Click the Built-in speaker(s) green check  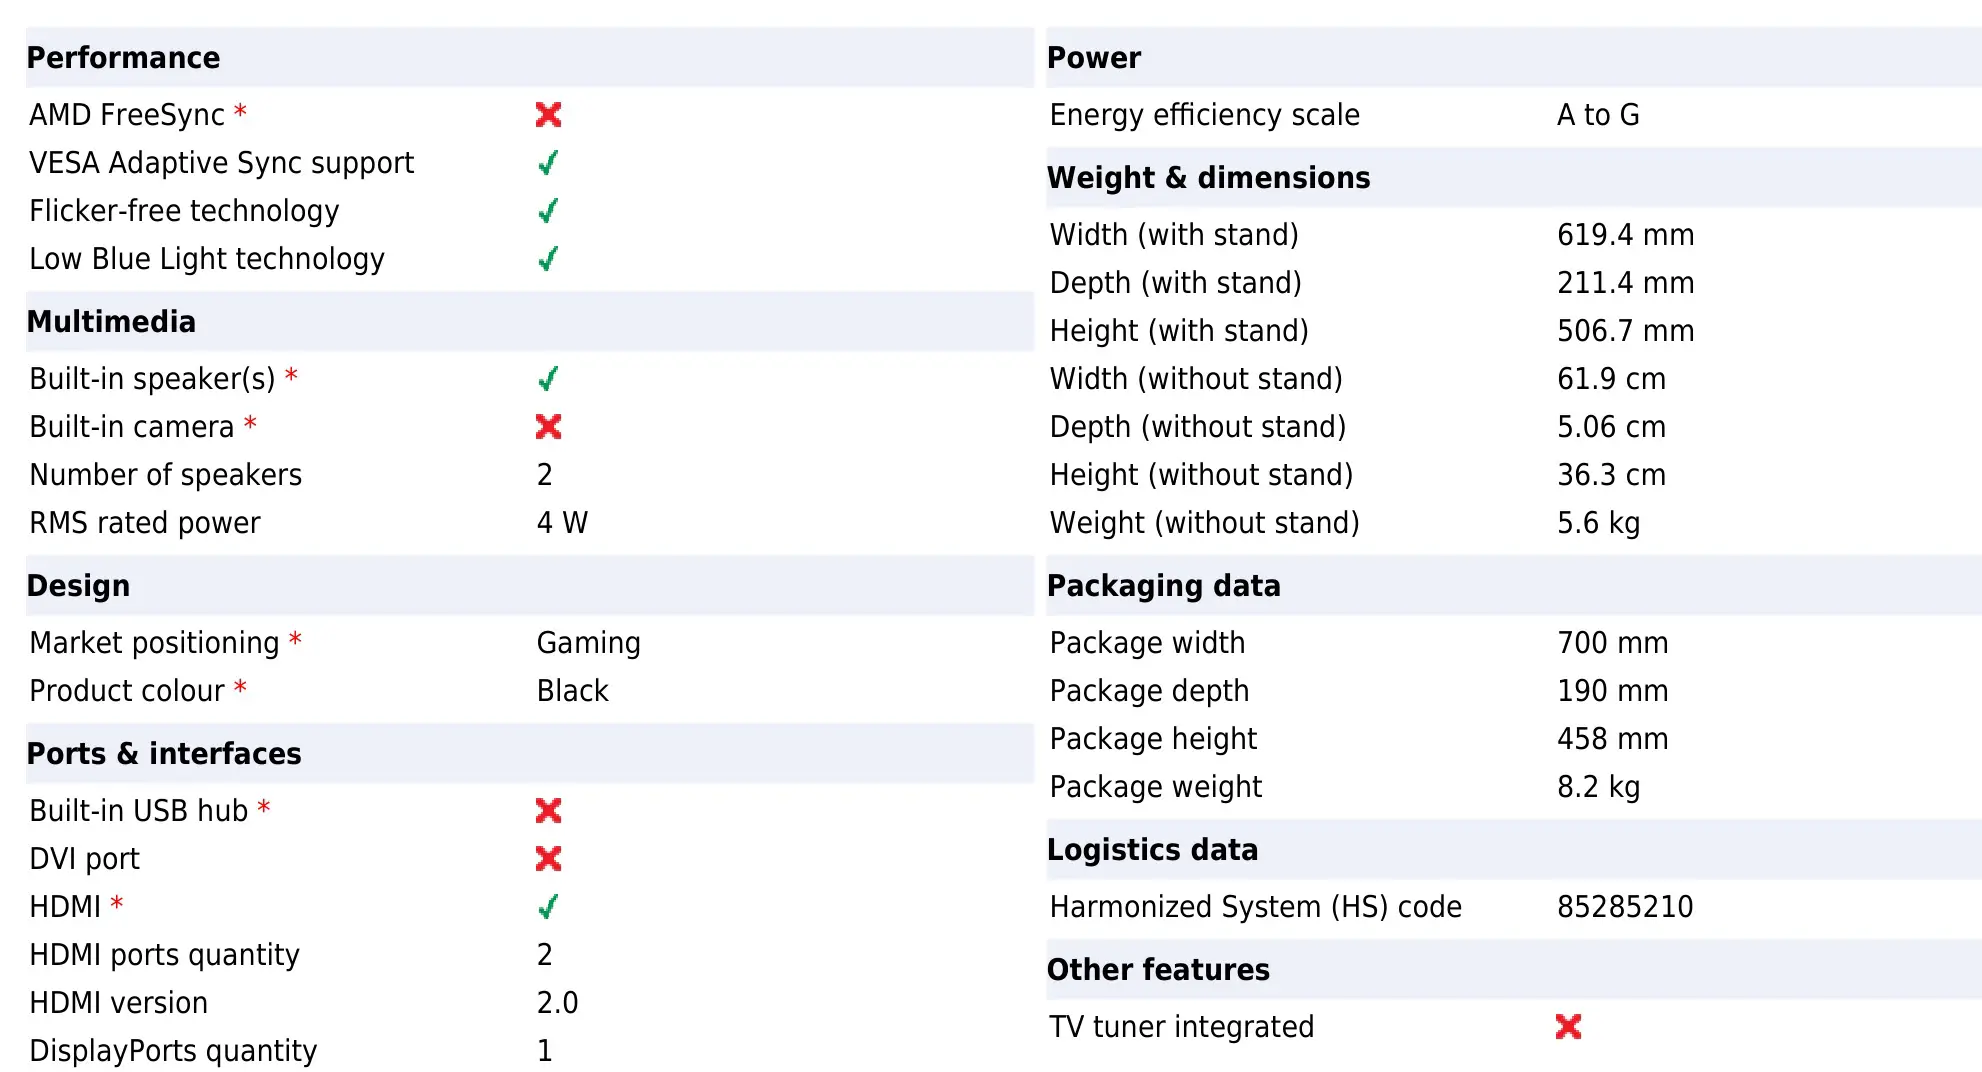[x=548, y=379]
